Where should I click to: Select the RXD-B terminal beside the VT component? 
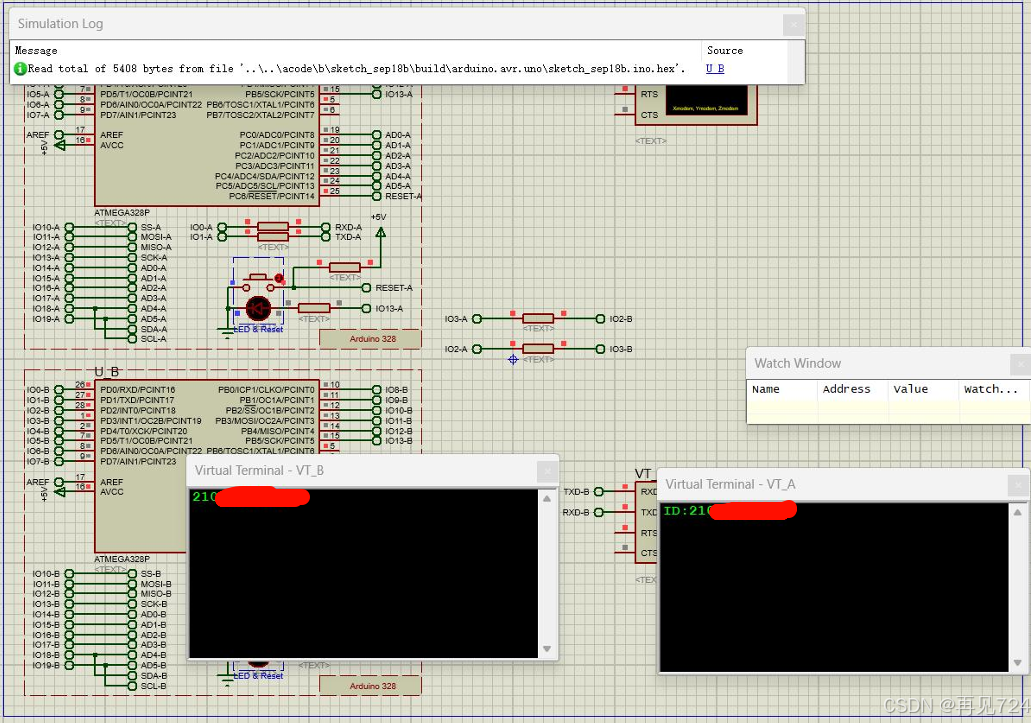(x=599, y=512)
